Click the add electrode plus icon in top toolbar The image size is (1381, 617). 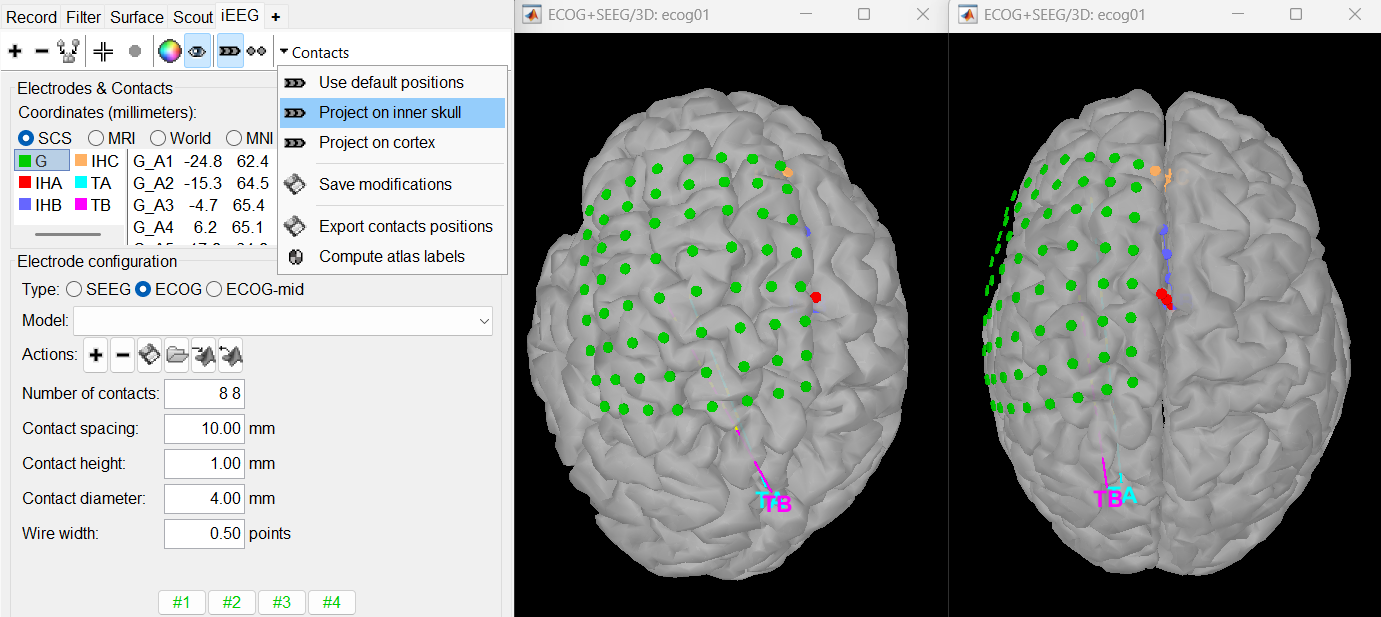point(15,51)
